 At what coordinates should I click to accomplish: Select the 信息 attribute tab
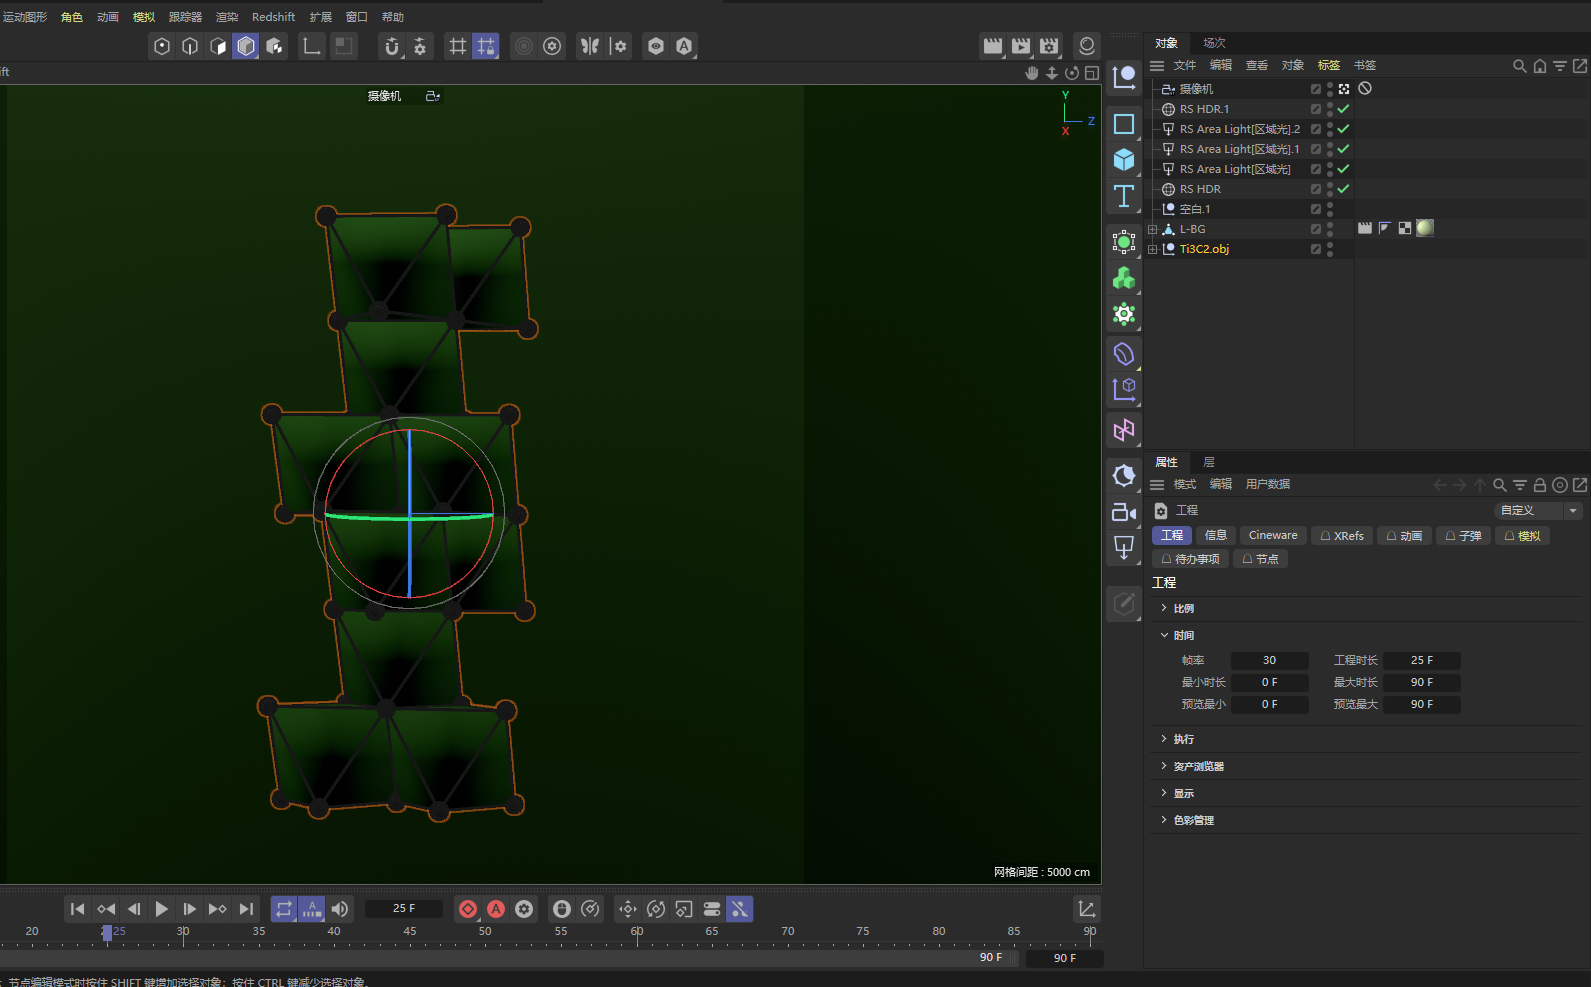pyautogui.click(x=1216, y=536)
